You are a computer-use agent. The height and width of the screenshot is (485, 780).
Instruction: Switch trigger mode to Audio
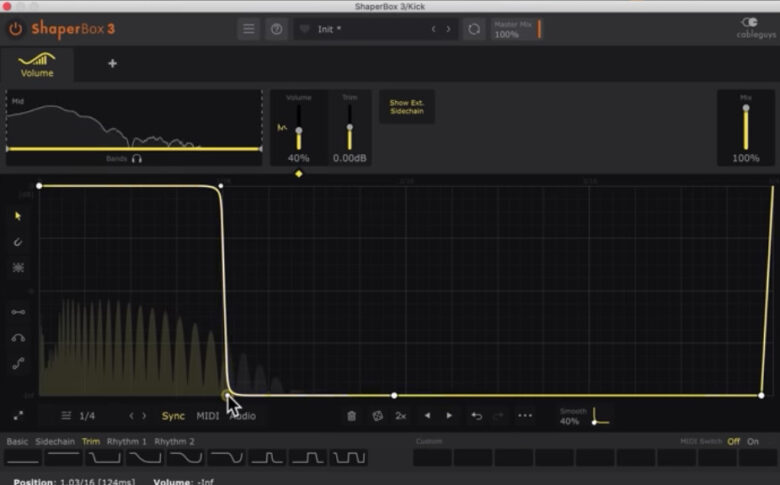243,416
